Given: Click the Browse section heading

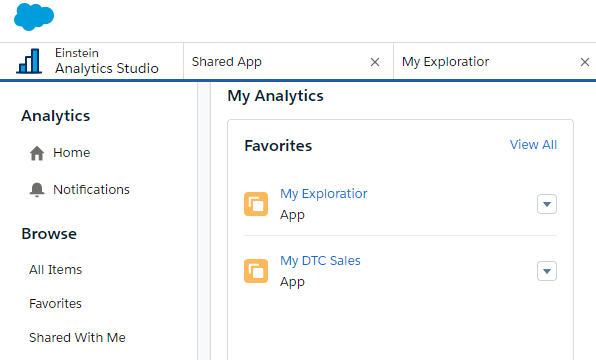Looking at the screenshot, I should 49,234.
